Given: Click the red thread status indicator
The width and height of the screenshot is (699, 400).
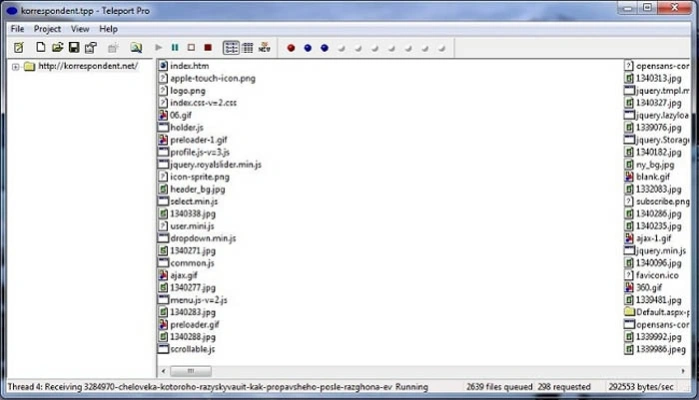Looking at the screenshot, I should click(x=291, y=48).
